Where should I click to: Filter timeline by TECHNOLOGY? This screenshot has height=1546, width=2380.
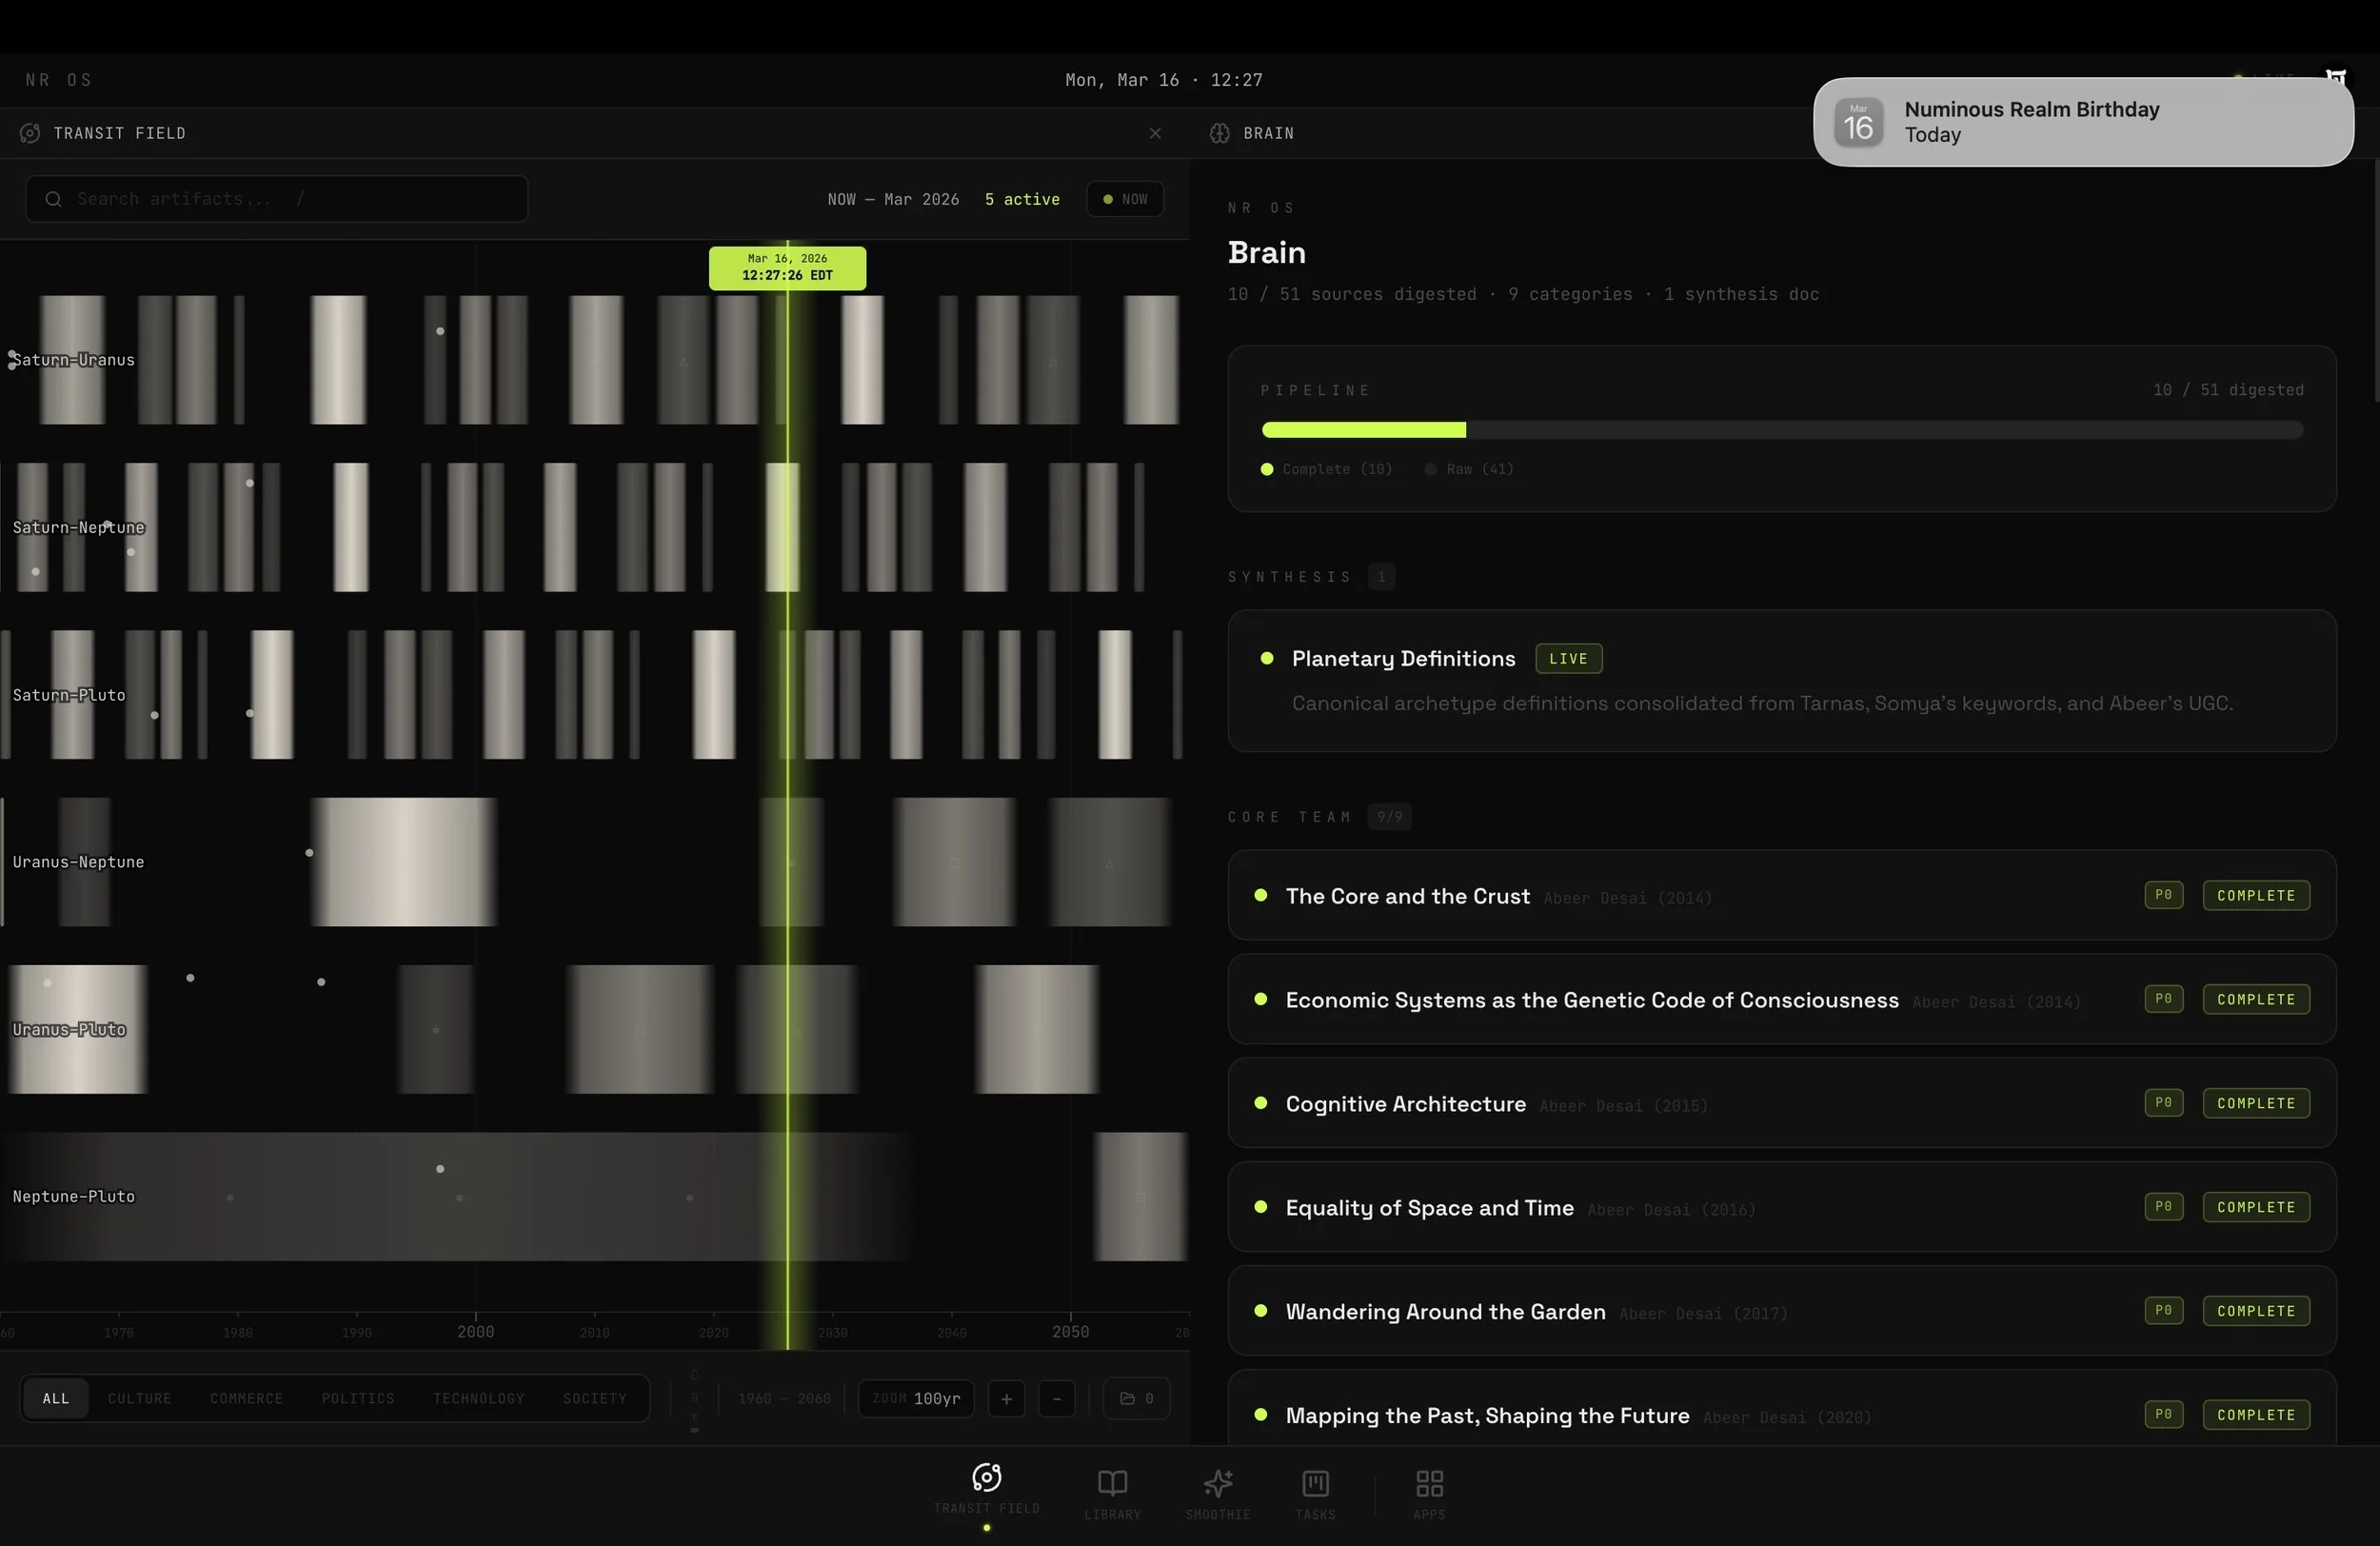478,1399
